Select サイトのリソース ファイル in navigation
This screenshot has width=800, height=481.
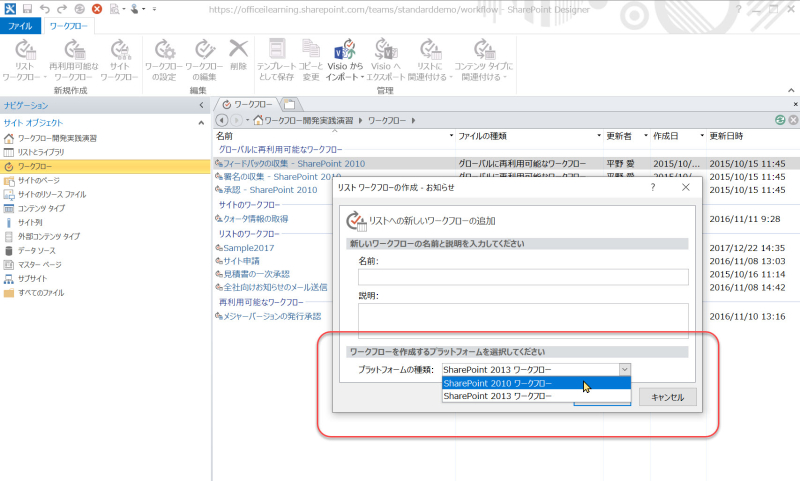point(52,194)
